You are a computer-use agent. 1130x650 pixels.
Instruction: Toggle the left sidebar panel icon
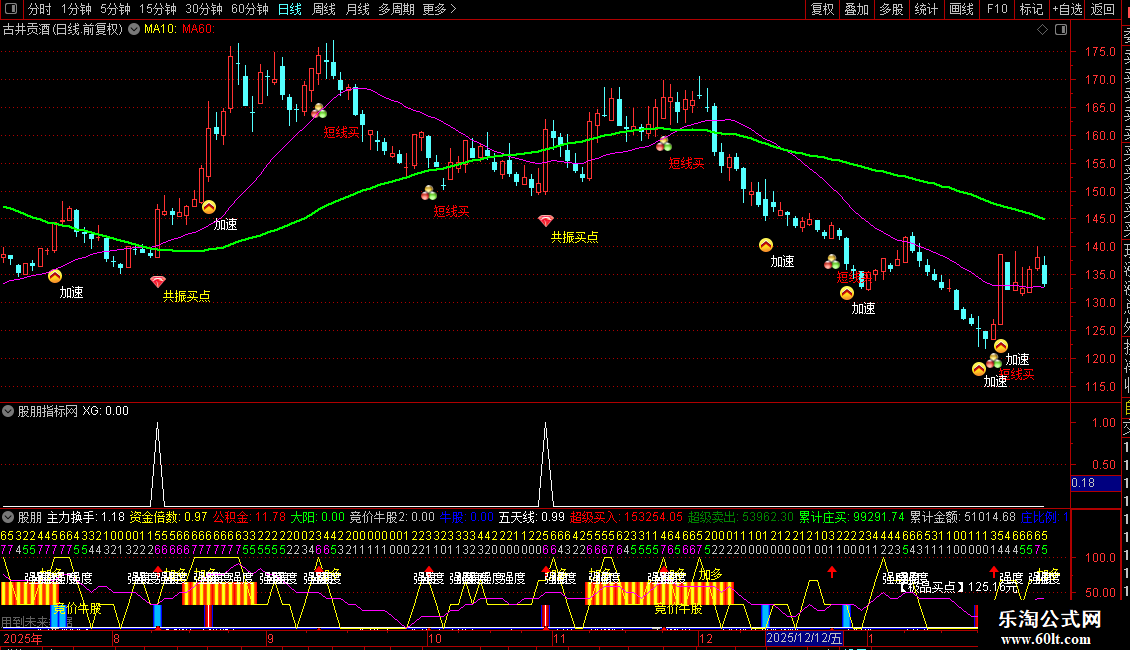(11, 9)
